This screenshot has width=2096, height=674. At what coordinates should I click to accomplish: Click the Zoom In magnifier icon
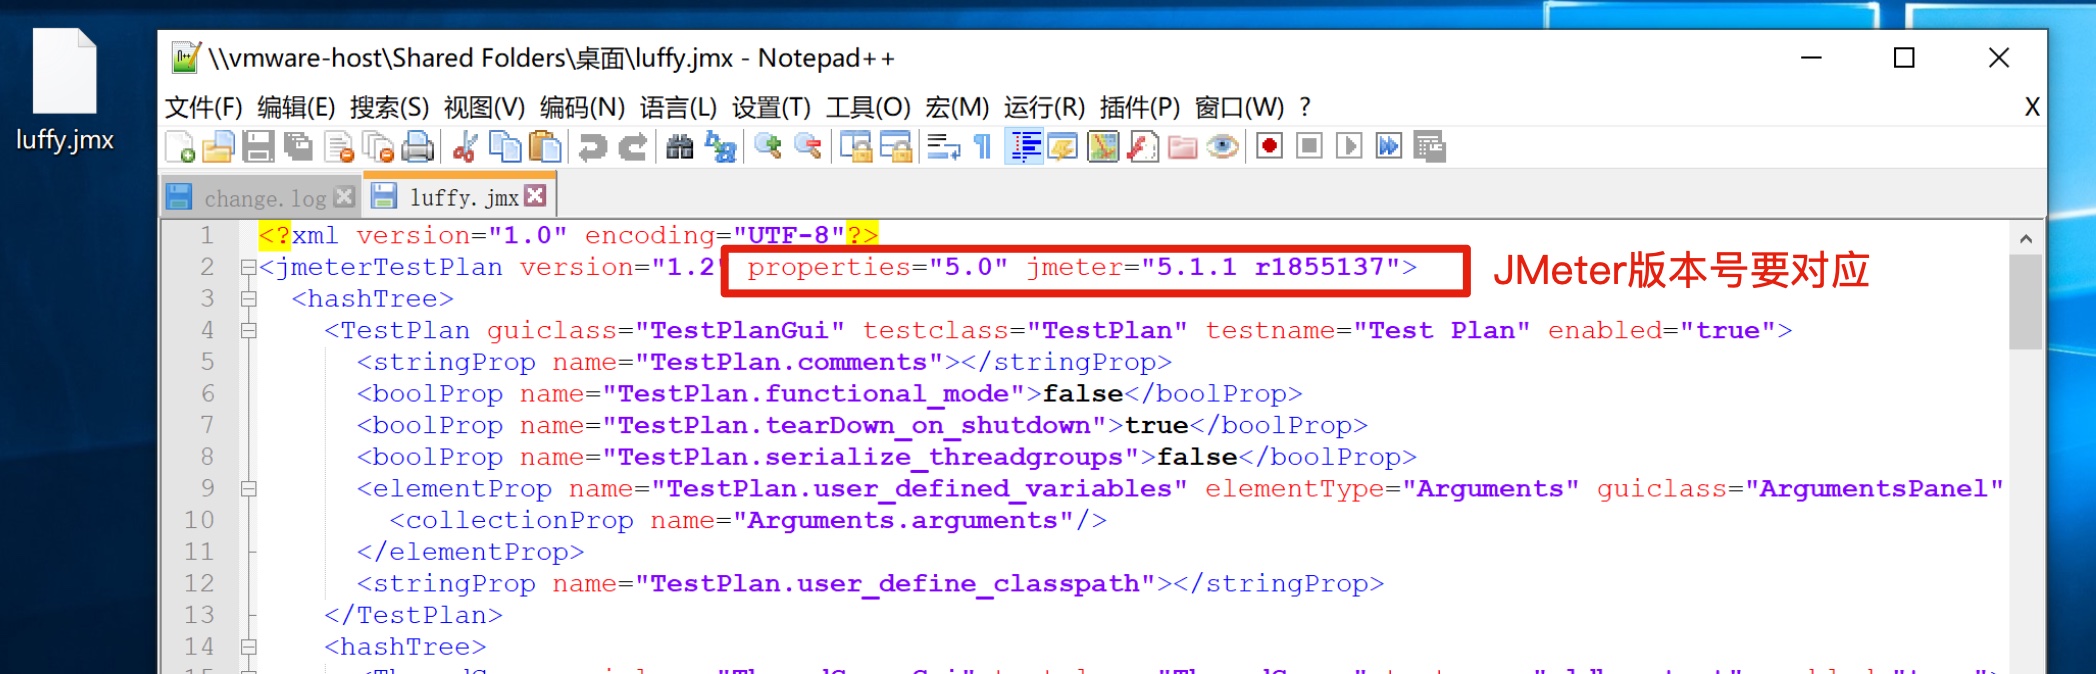click(x=767, y=147)
